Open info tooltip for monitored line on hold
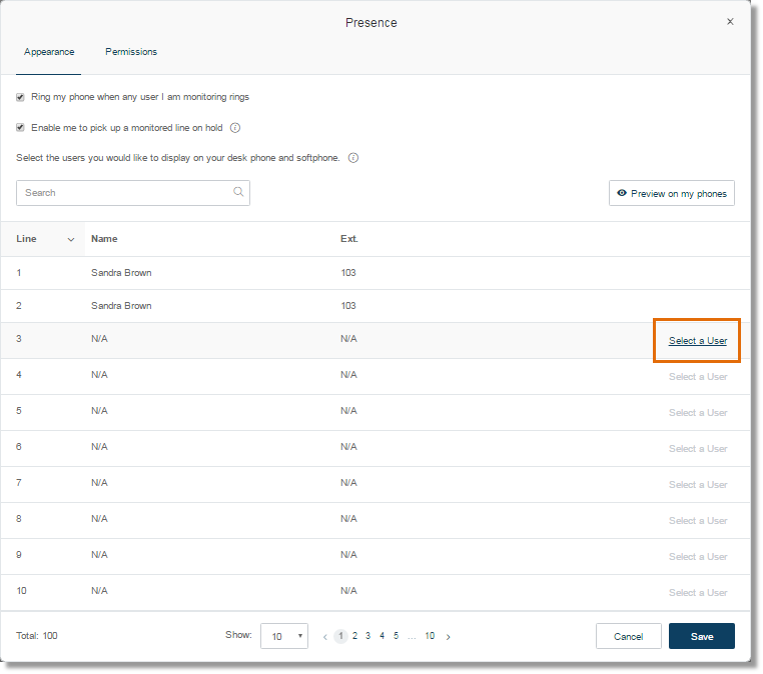Screen dimensions: 763x674 [x=235, y=128]
